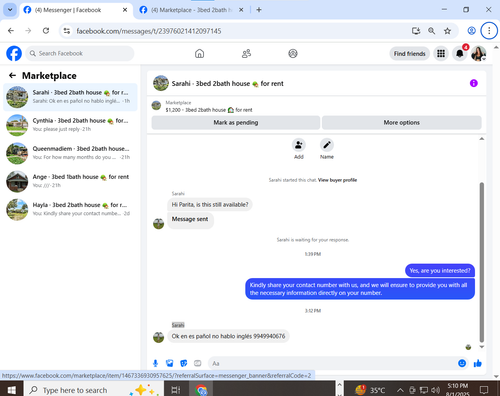The image size is (500, 396).
Task: Choose a GIF icon
Action: point(198,363)
